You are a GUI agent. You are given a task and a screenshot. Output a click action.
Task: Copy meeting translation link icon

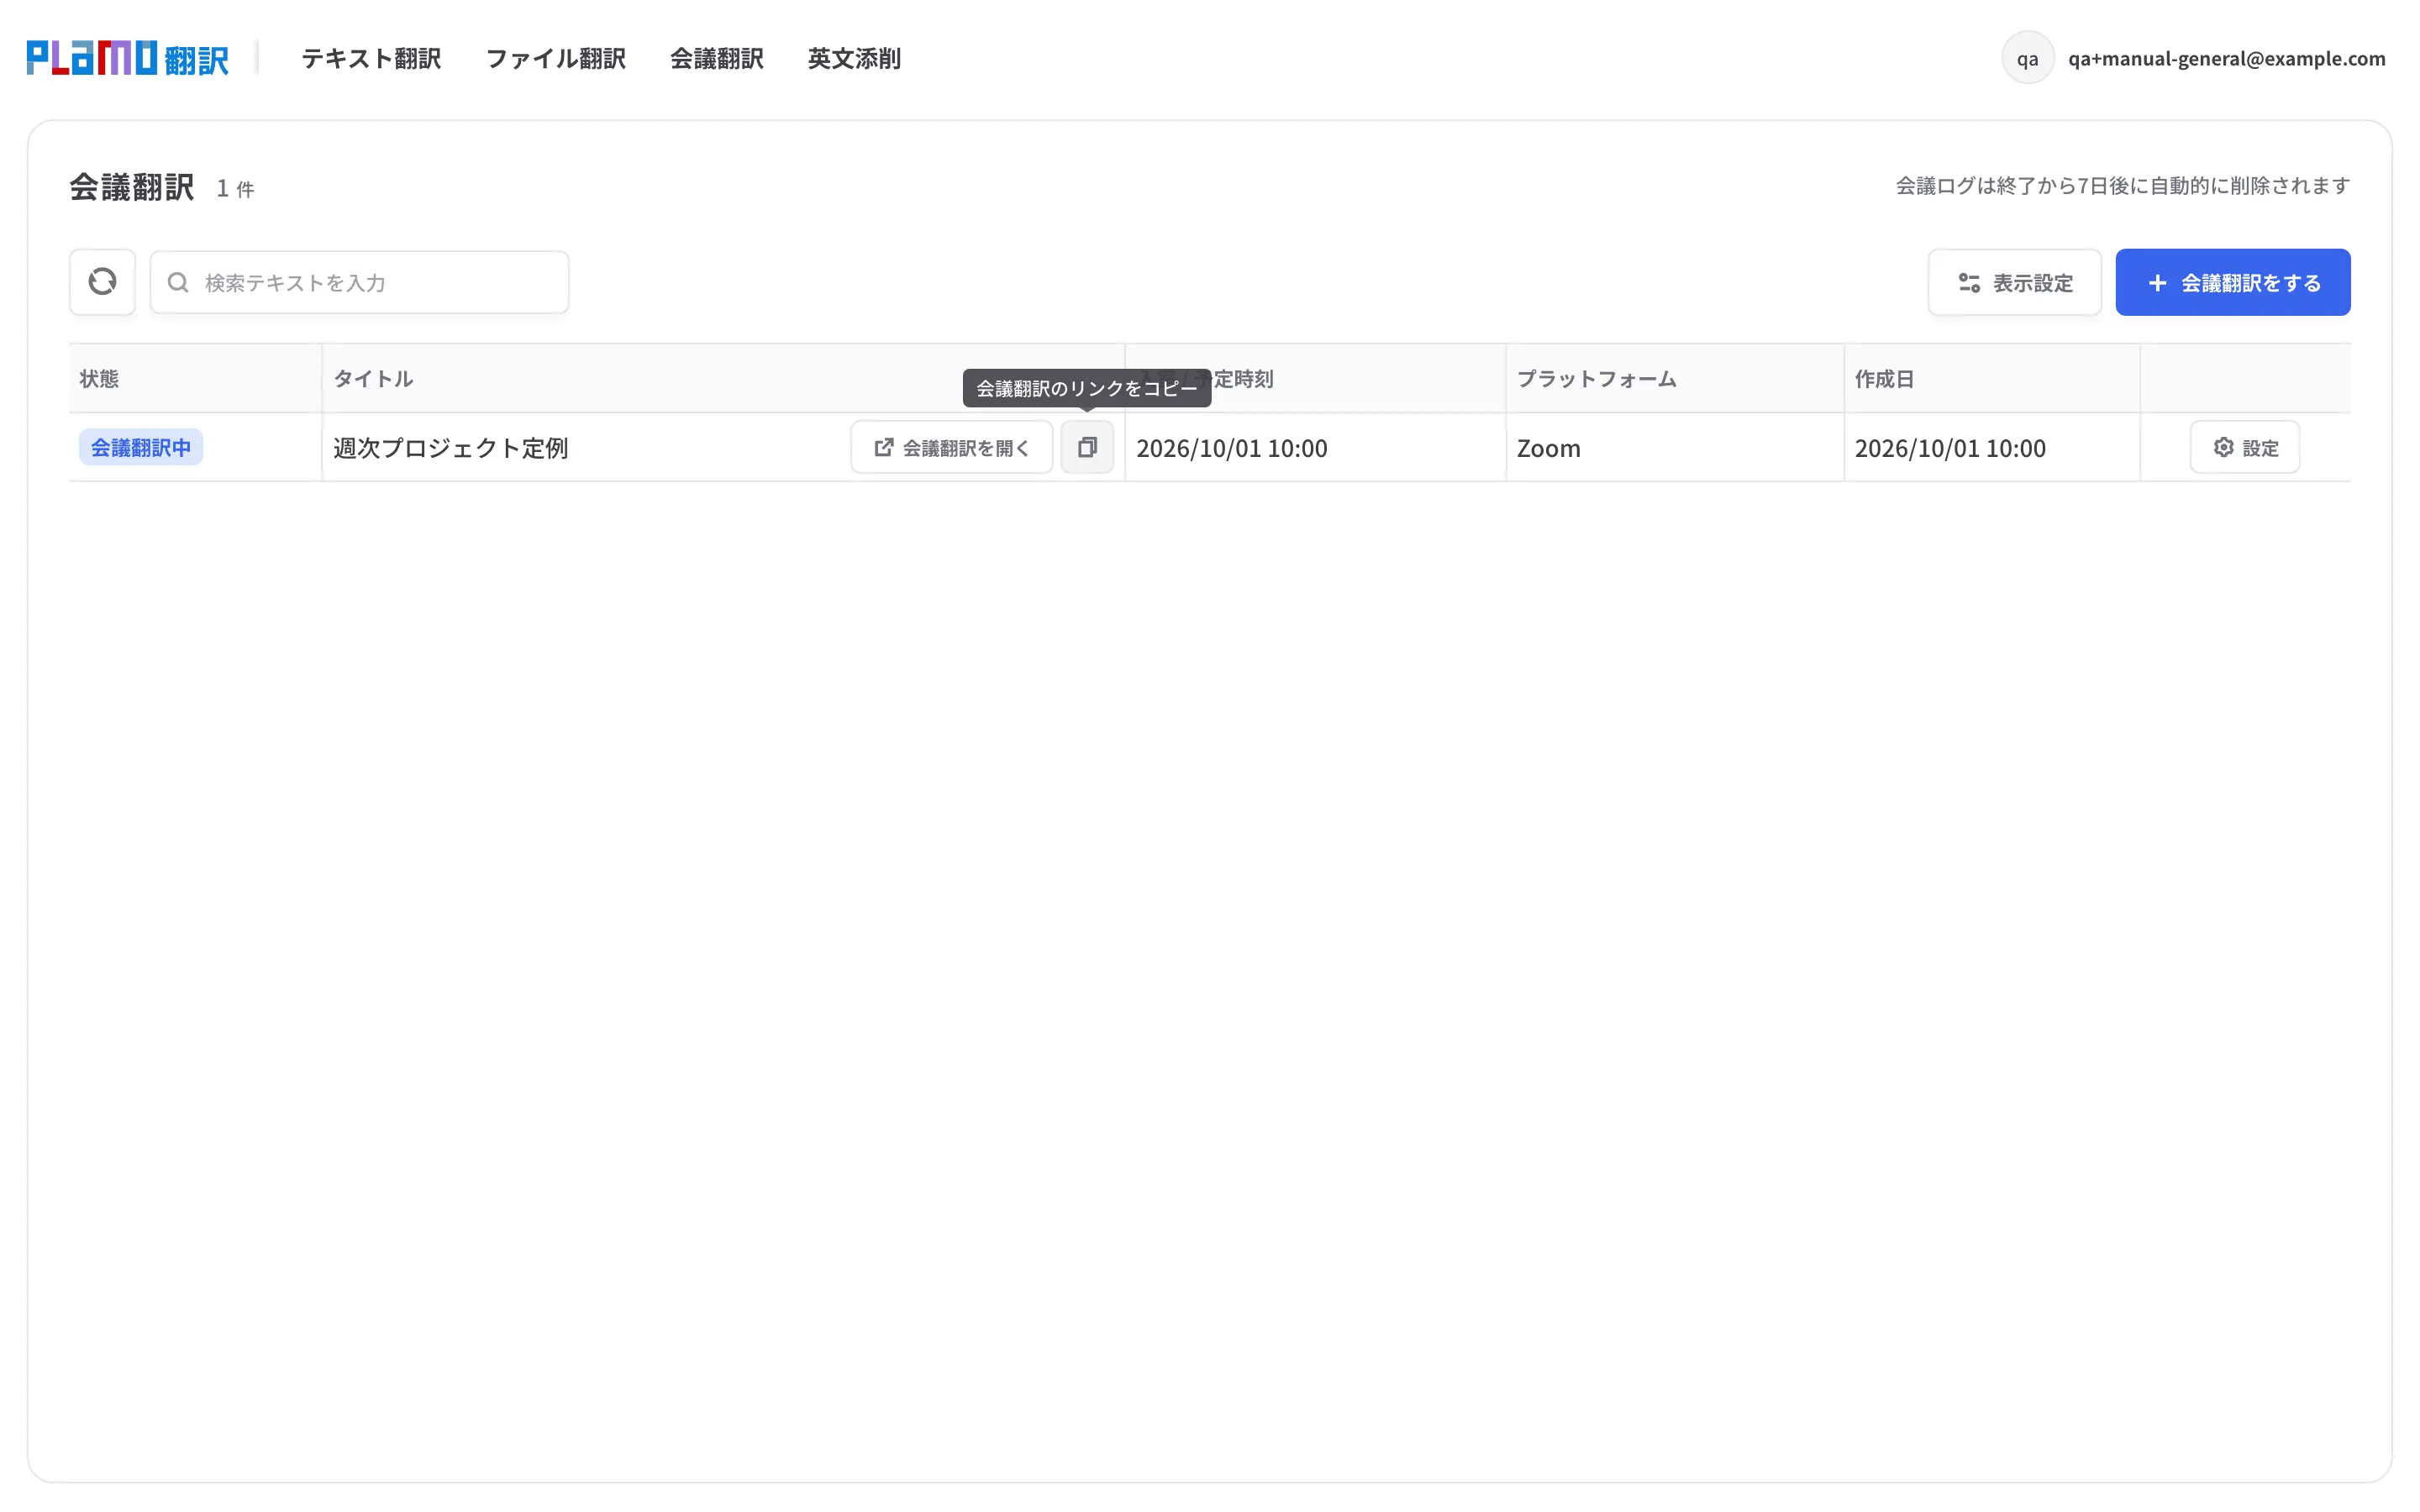tap(1087, 447)
